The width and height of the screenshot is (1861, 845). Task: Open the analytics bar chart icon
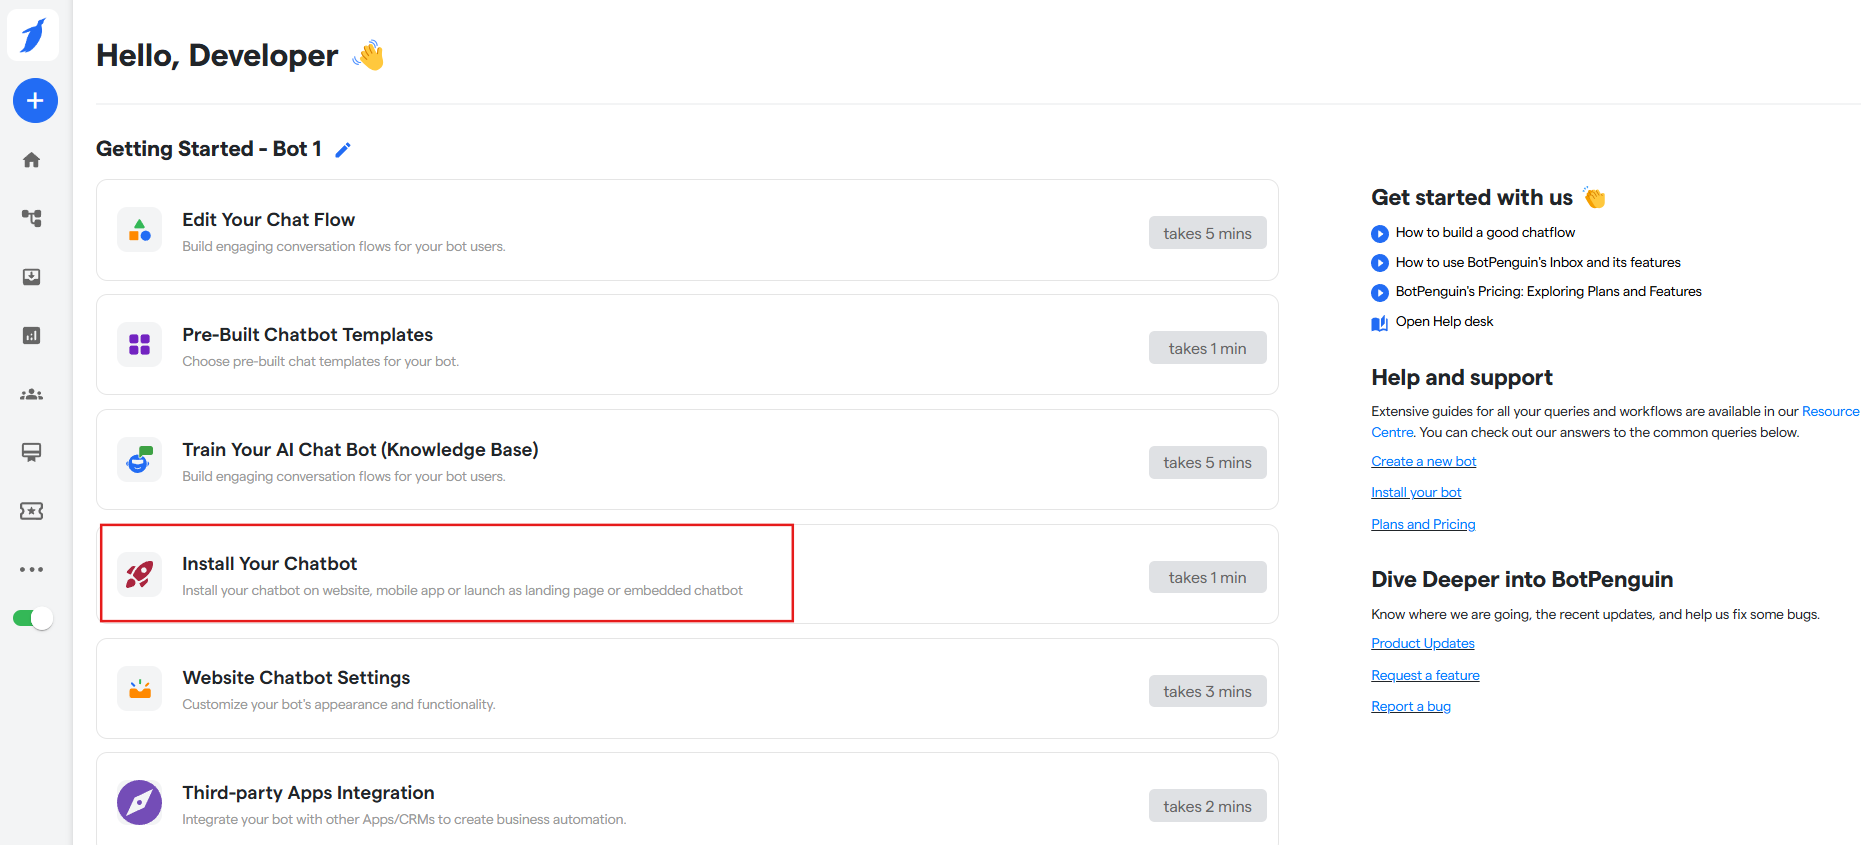click(x=32, y=335)
